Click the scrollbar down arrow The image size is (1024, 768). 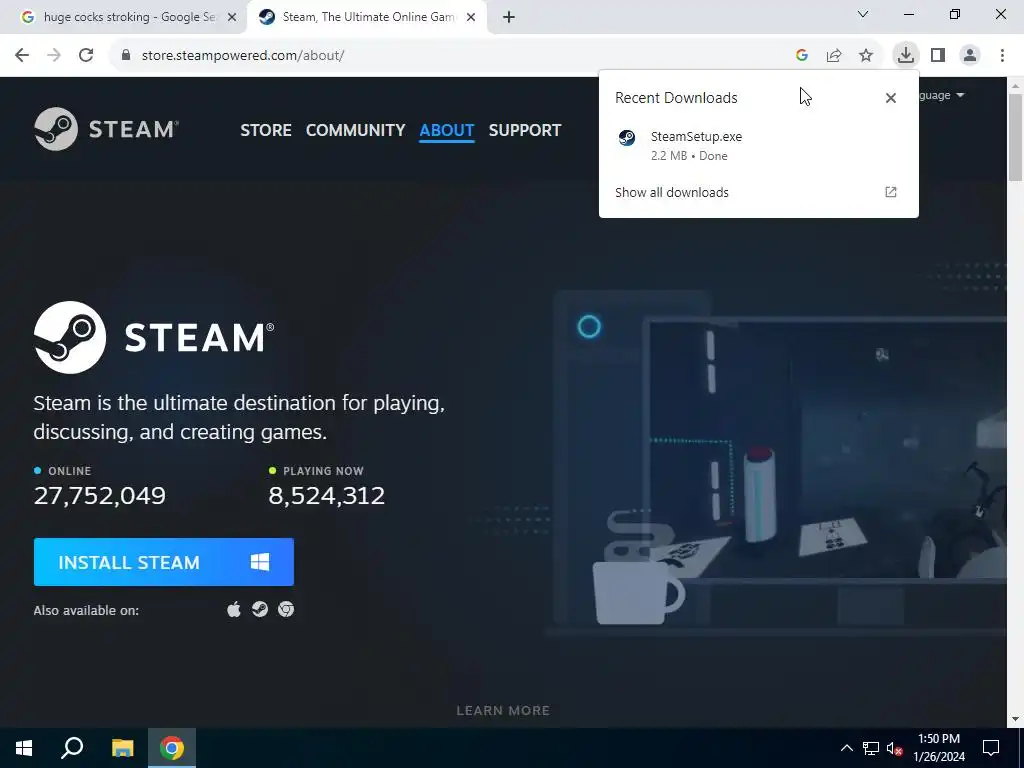(1015, 719)
